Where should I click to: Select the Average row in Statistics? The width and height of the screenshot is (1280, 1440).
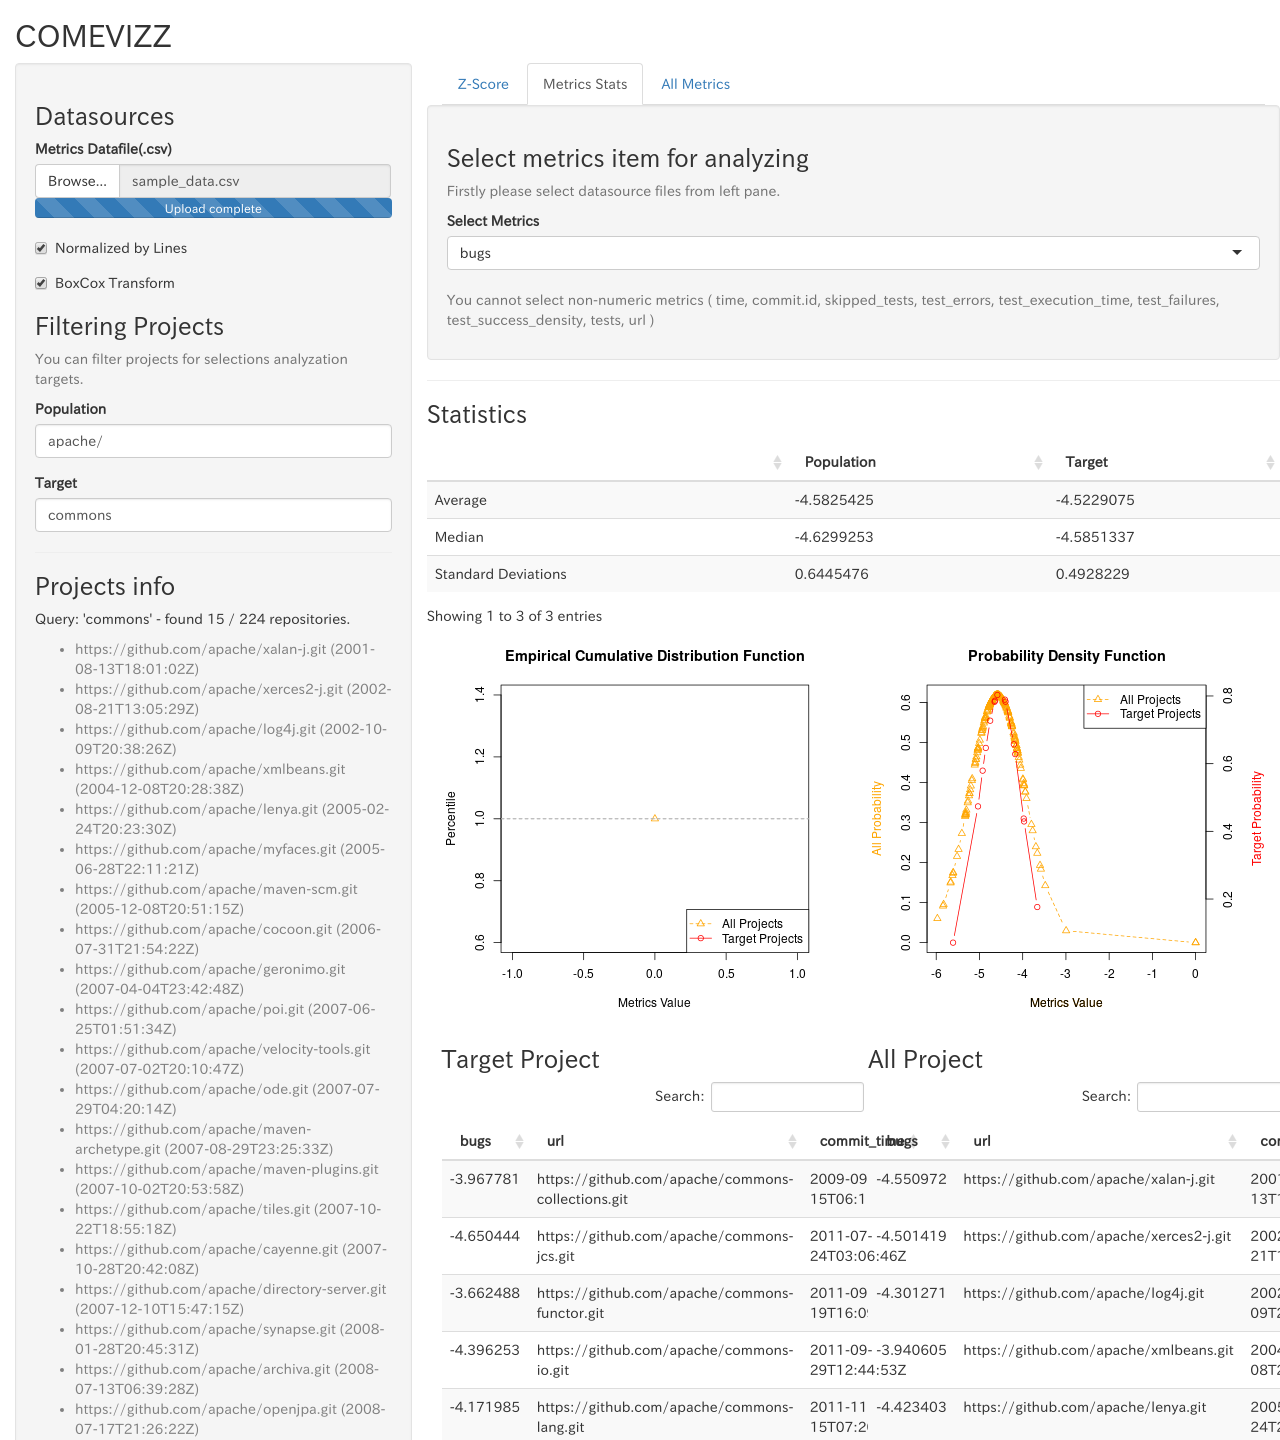click(853, 500)
